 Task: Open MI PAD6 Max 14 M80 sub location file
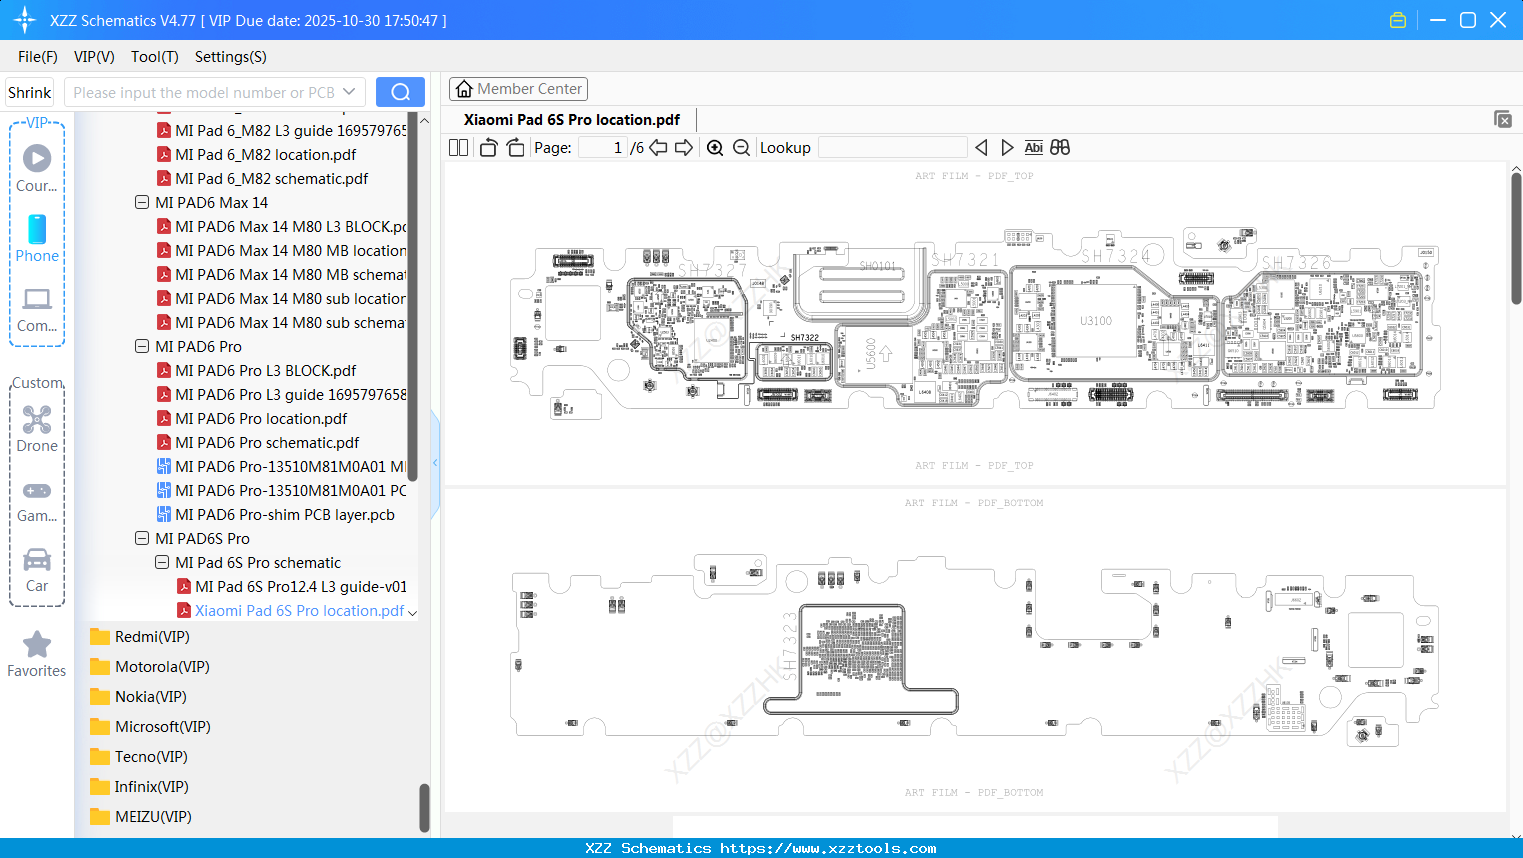pos(282,299)
